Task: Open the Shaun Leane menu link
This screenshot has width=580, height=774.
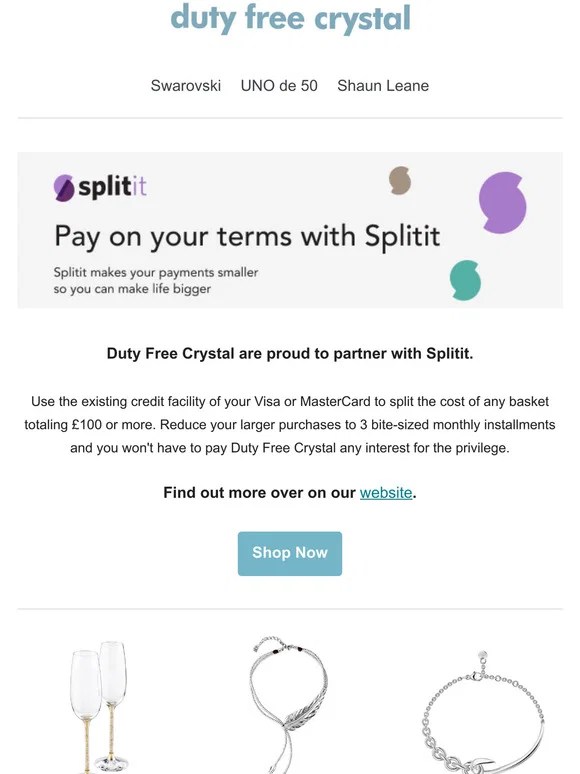Action: coord(383,85)
